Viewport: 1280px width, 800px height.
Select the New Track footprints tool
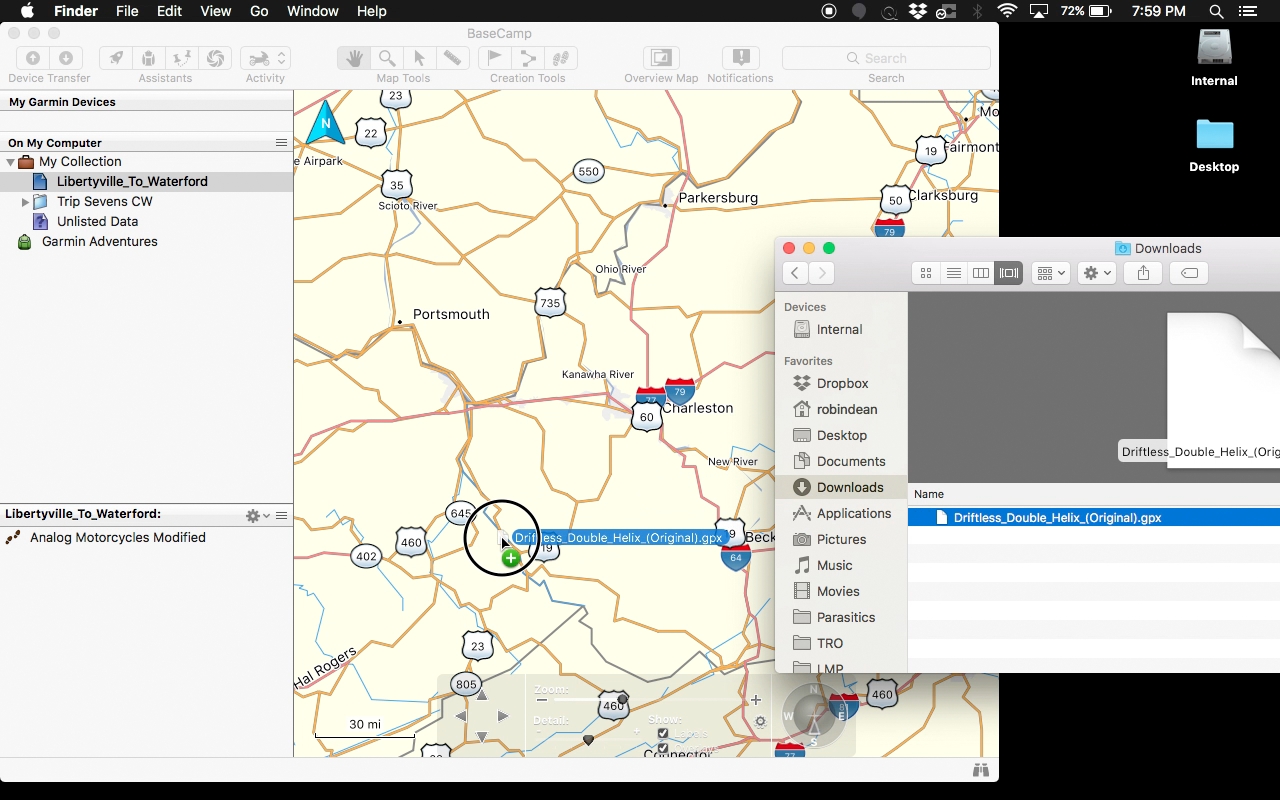point(561,58)
